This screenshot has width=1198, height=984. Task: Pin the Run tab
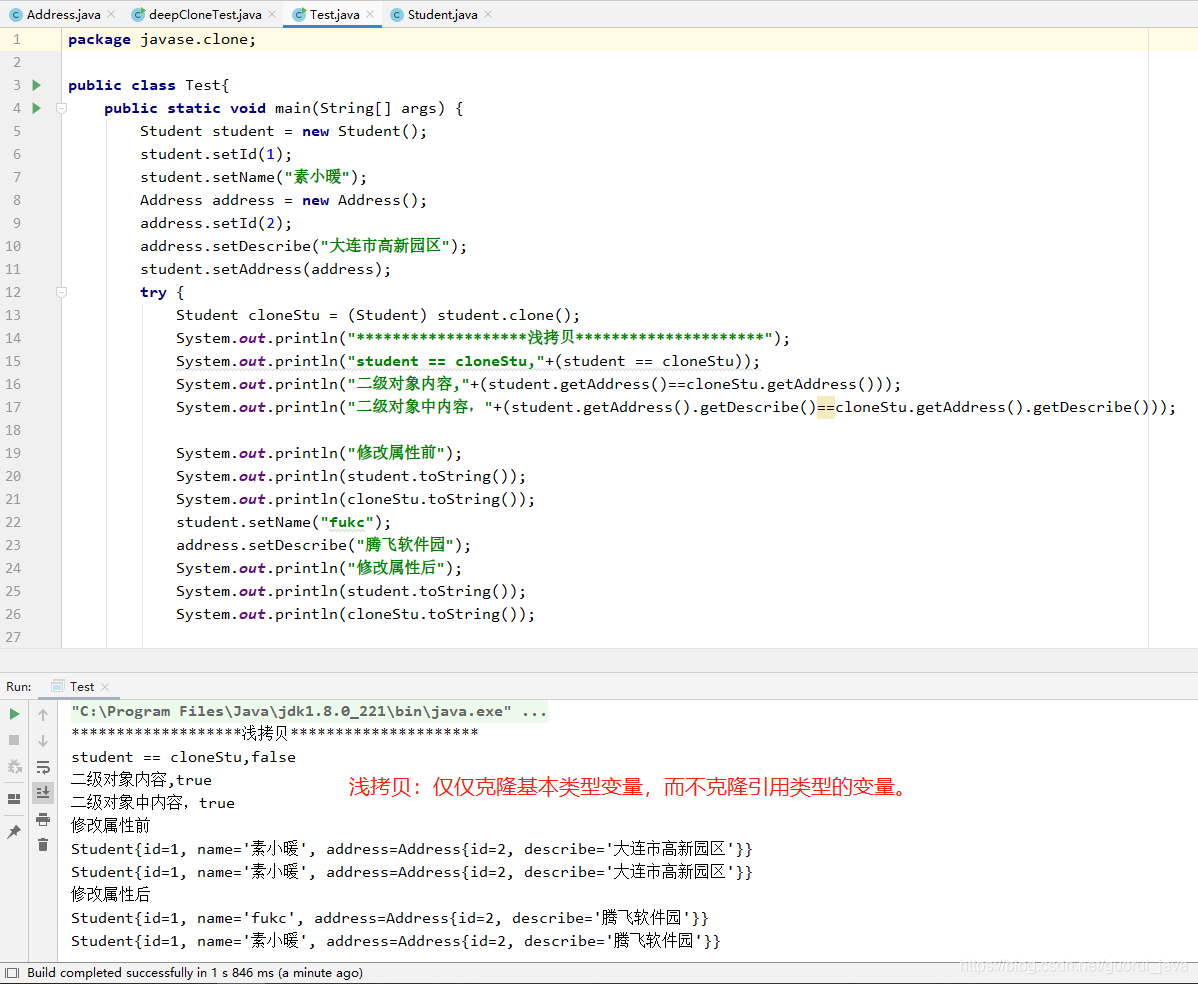(14, 832)
